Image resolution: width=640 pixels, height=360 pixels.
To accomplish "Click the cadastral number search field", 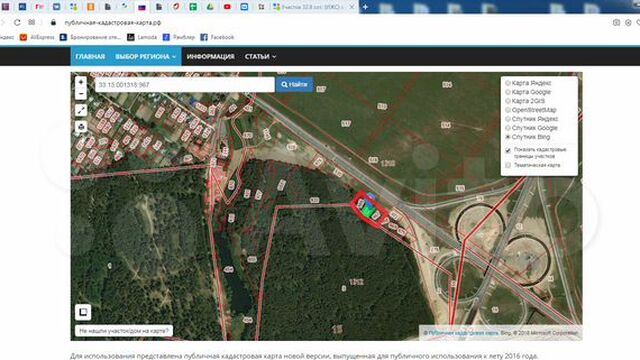I will [185, 84].
